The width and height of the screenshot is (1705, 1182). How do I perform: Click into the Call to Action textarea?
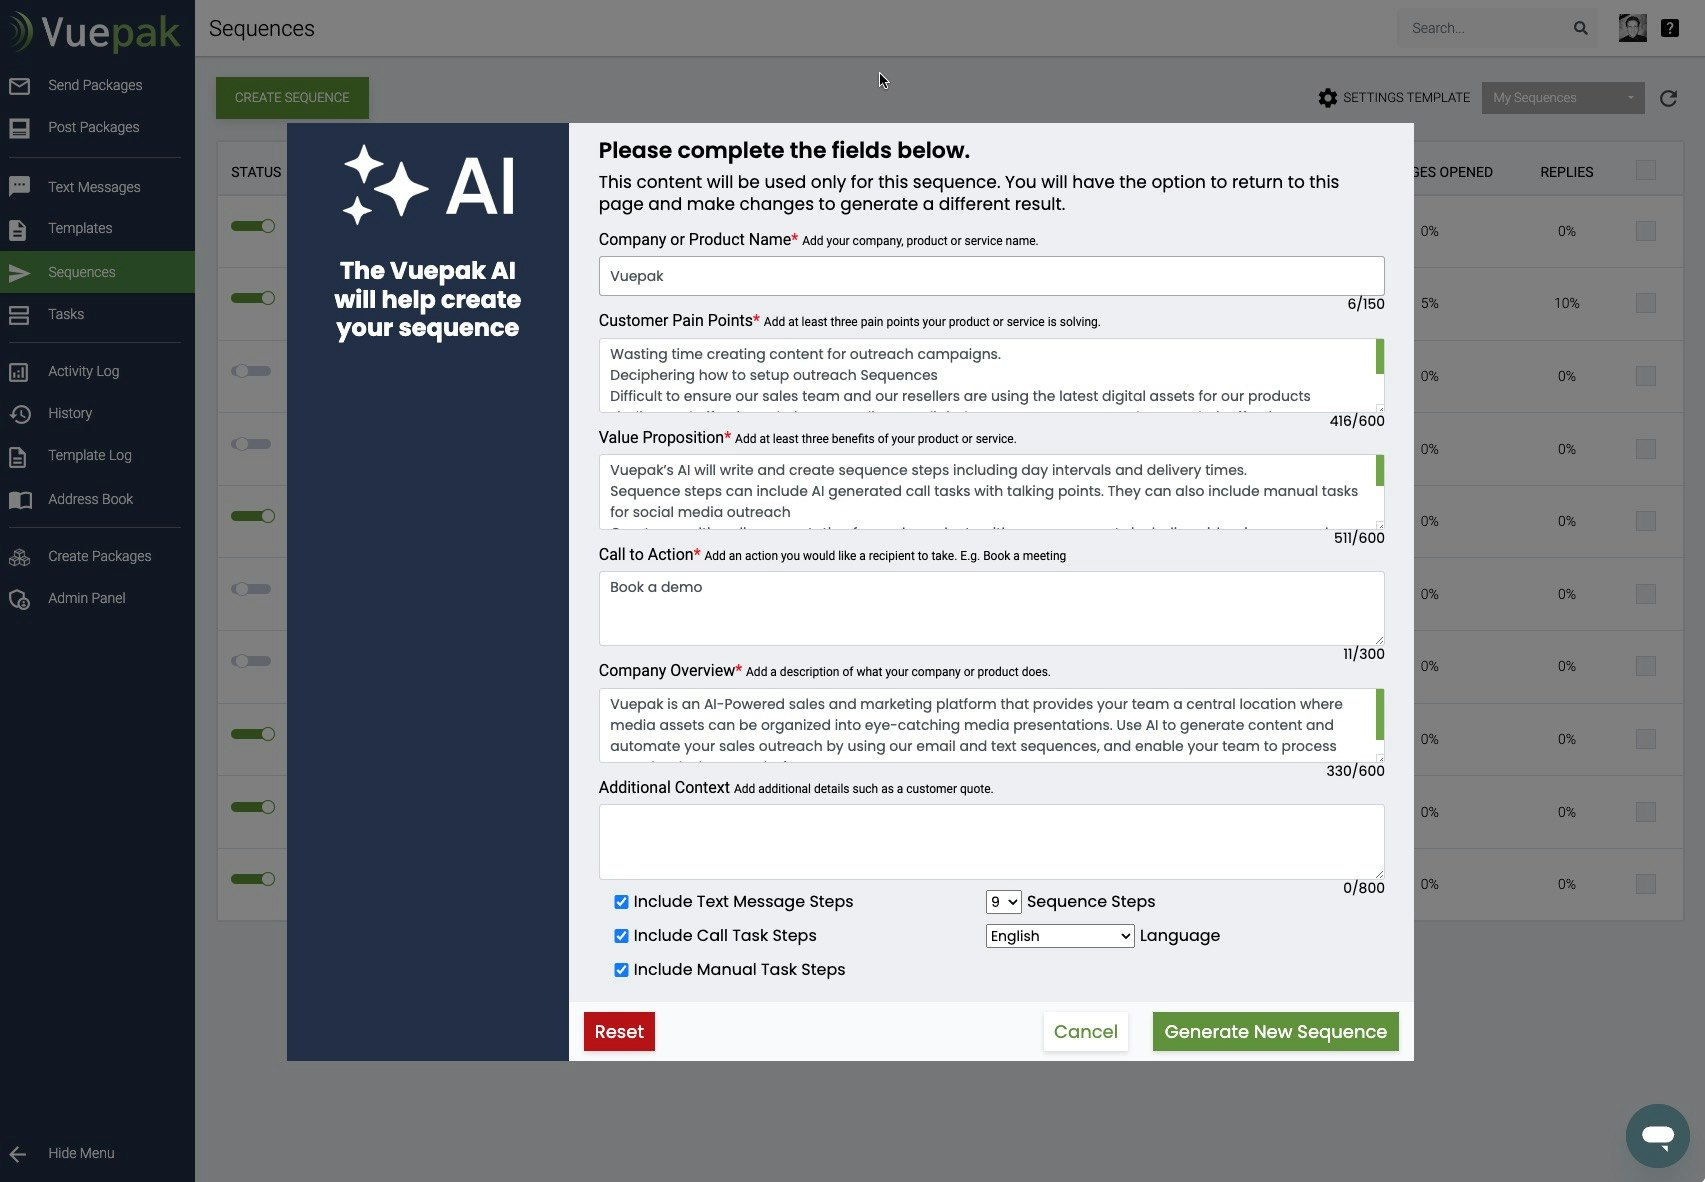991,608
